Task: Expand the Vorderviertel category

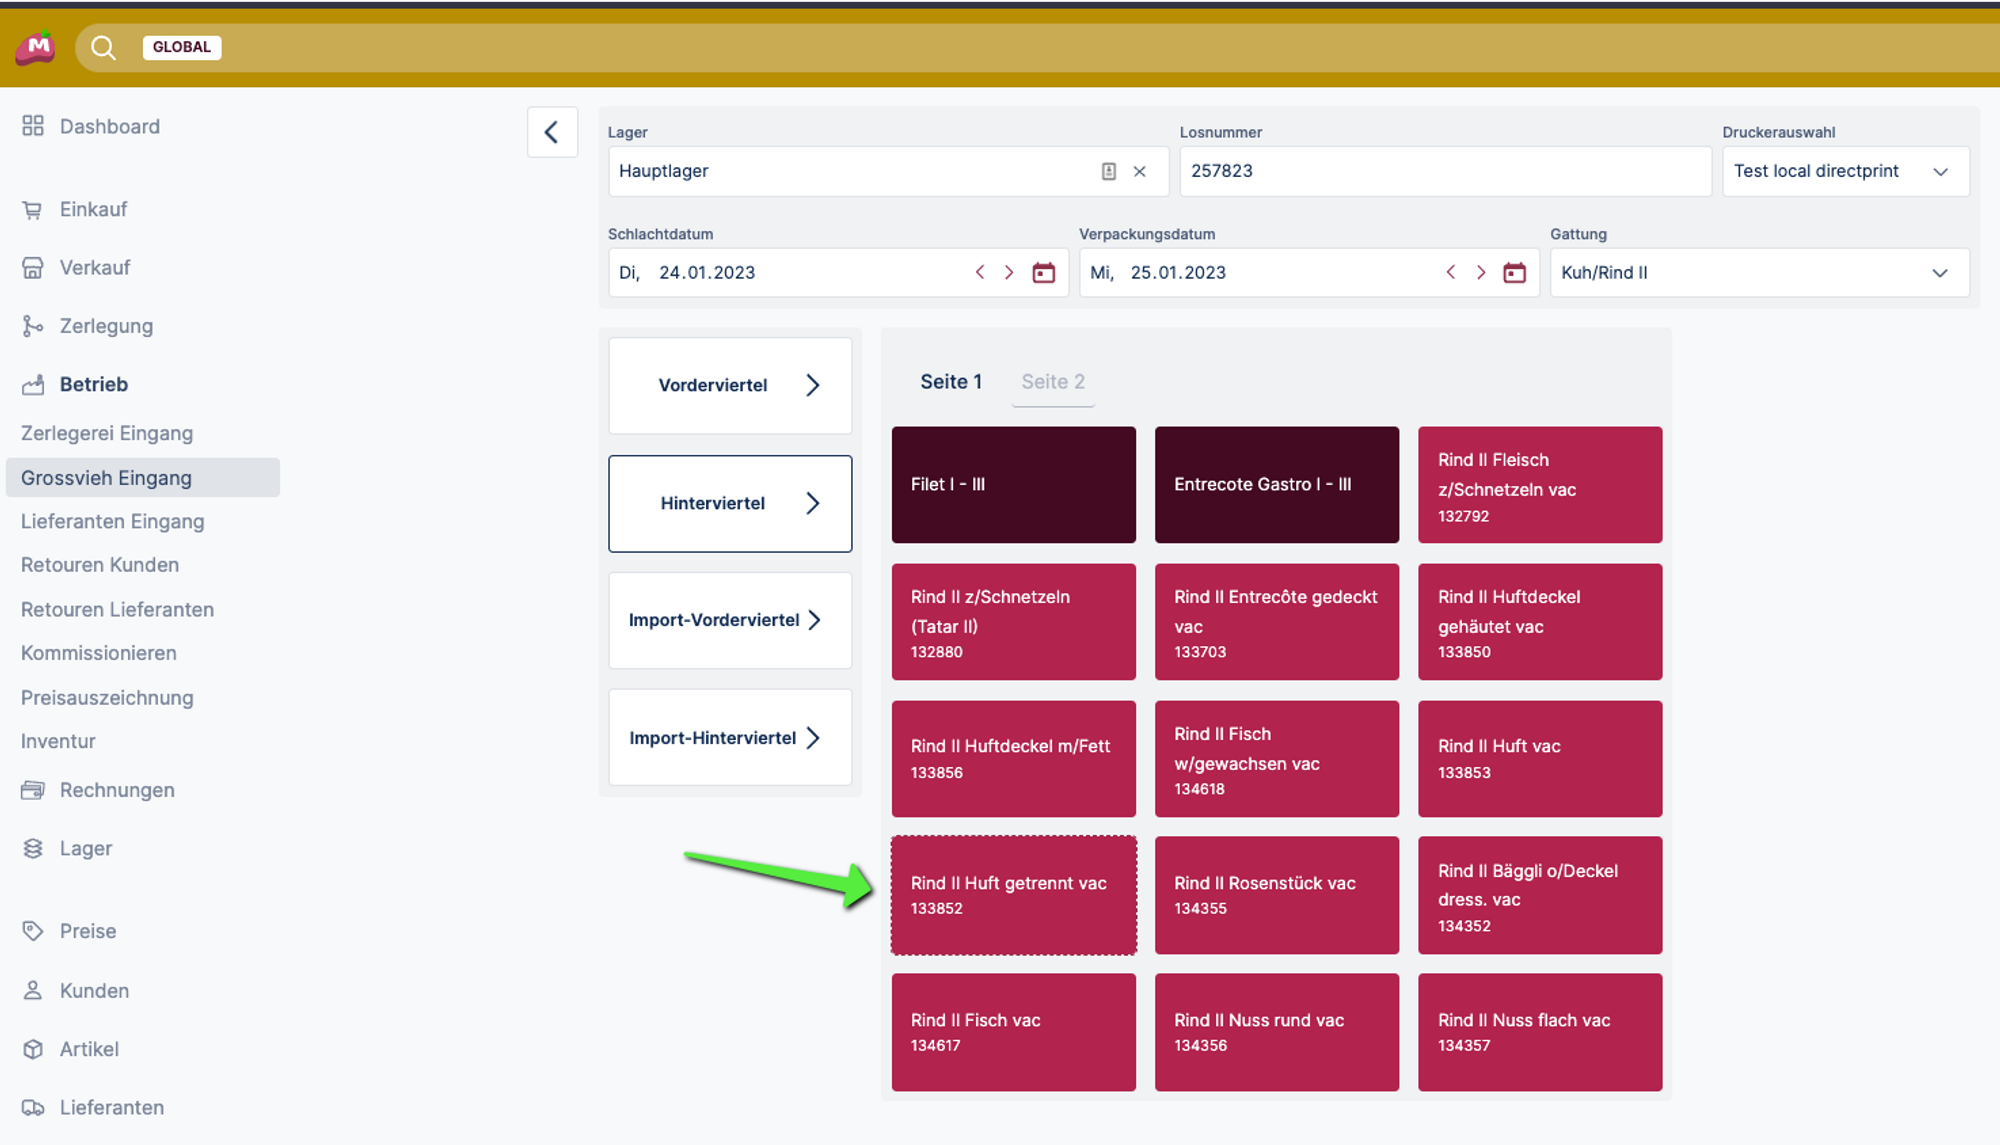Action: [x=730, y=385]
